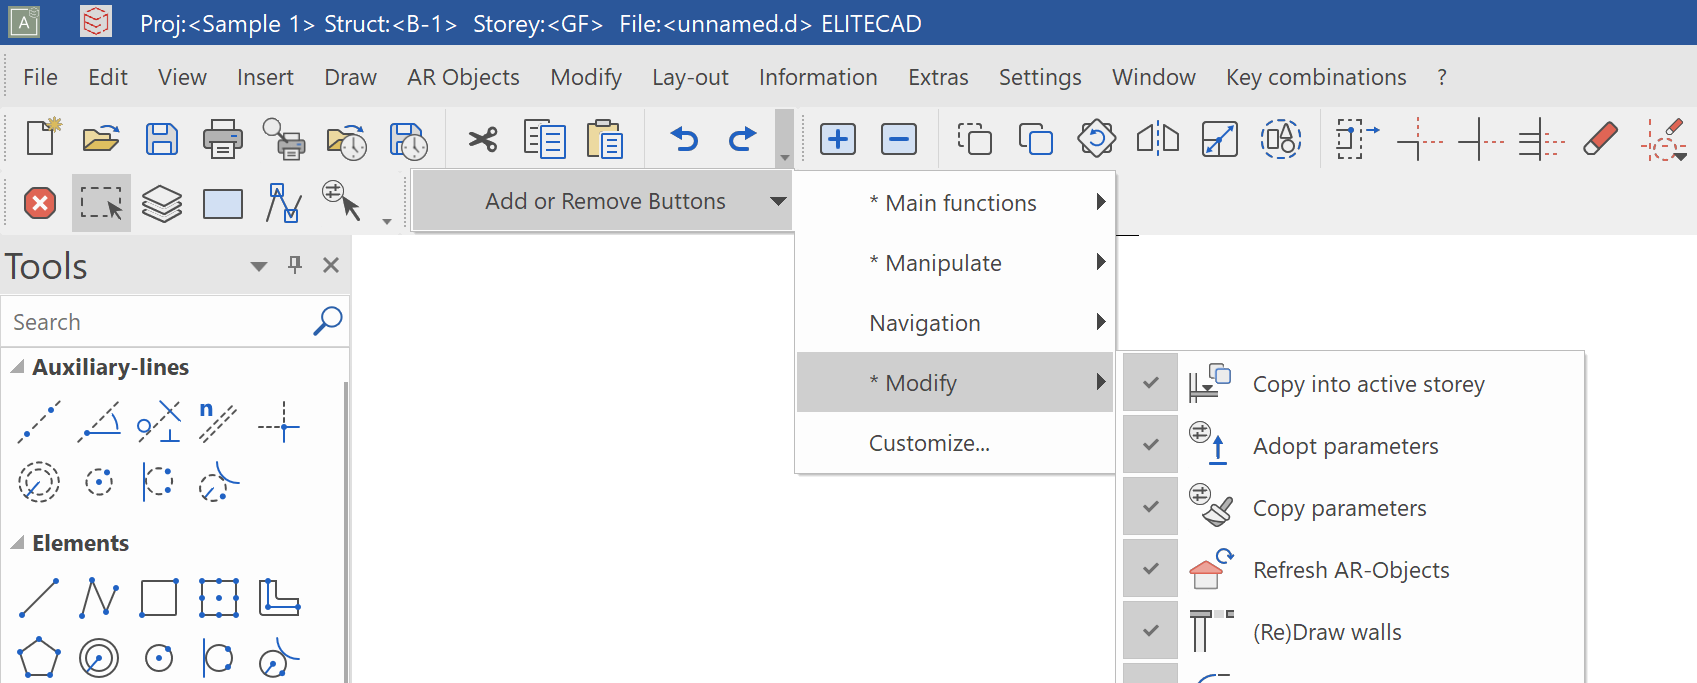This screenshot has height=683, width=1697.
Task: Open the layers stack icon
Action: 162,204
